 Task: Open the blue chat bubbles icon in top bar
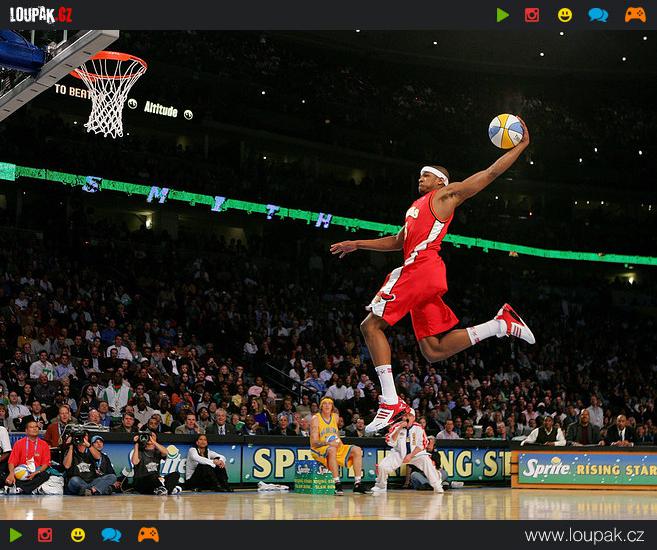click(598, 15)
